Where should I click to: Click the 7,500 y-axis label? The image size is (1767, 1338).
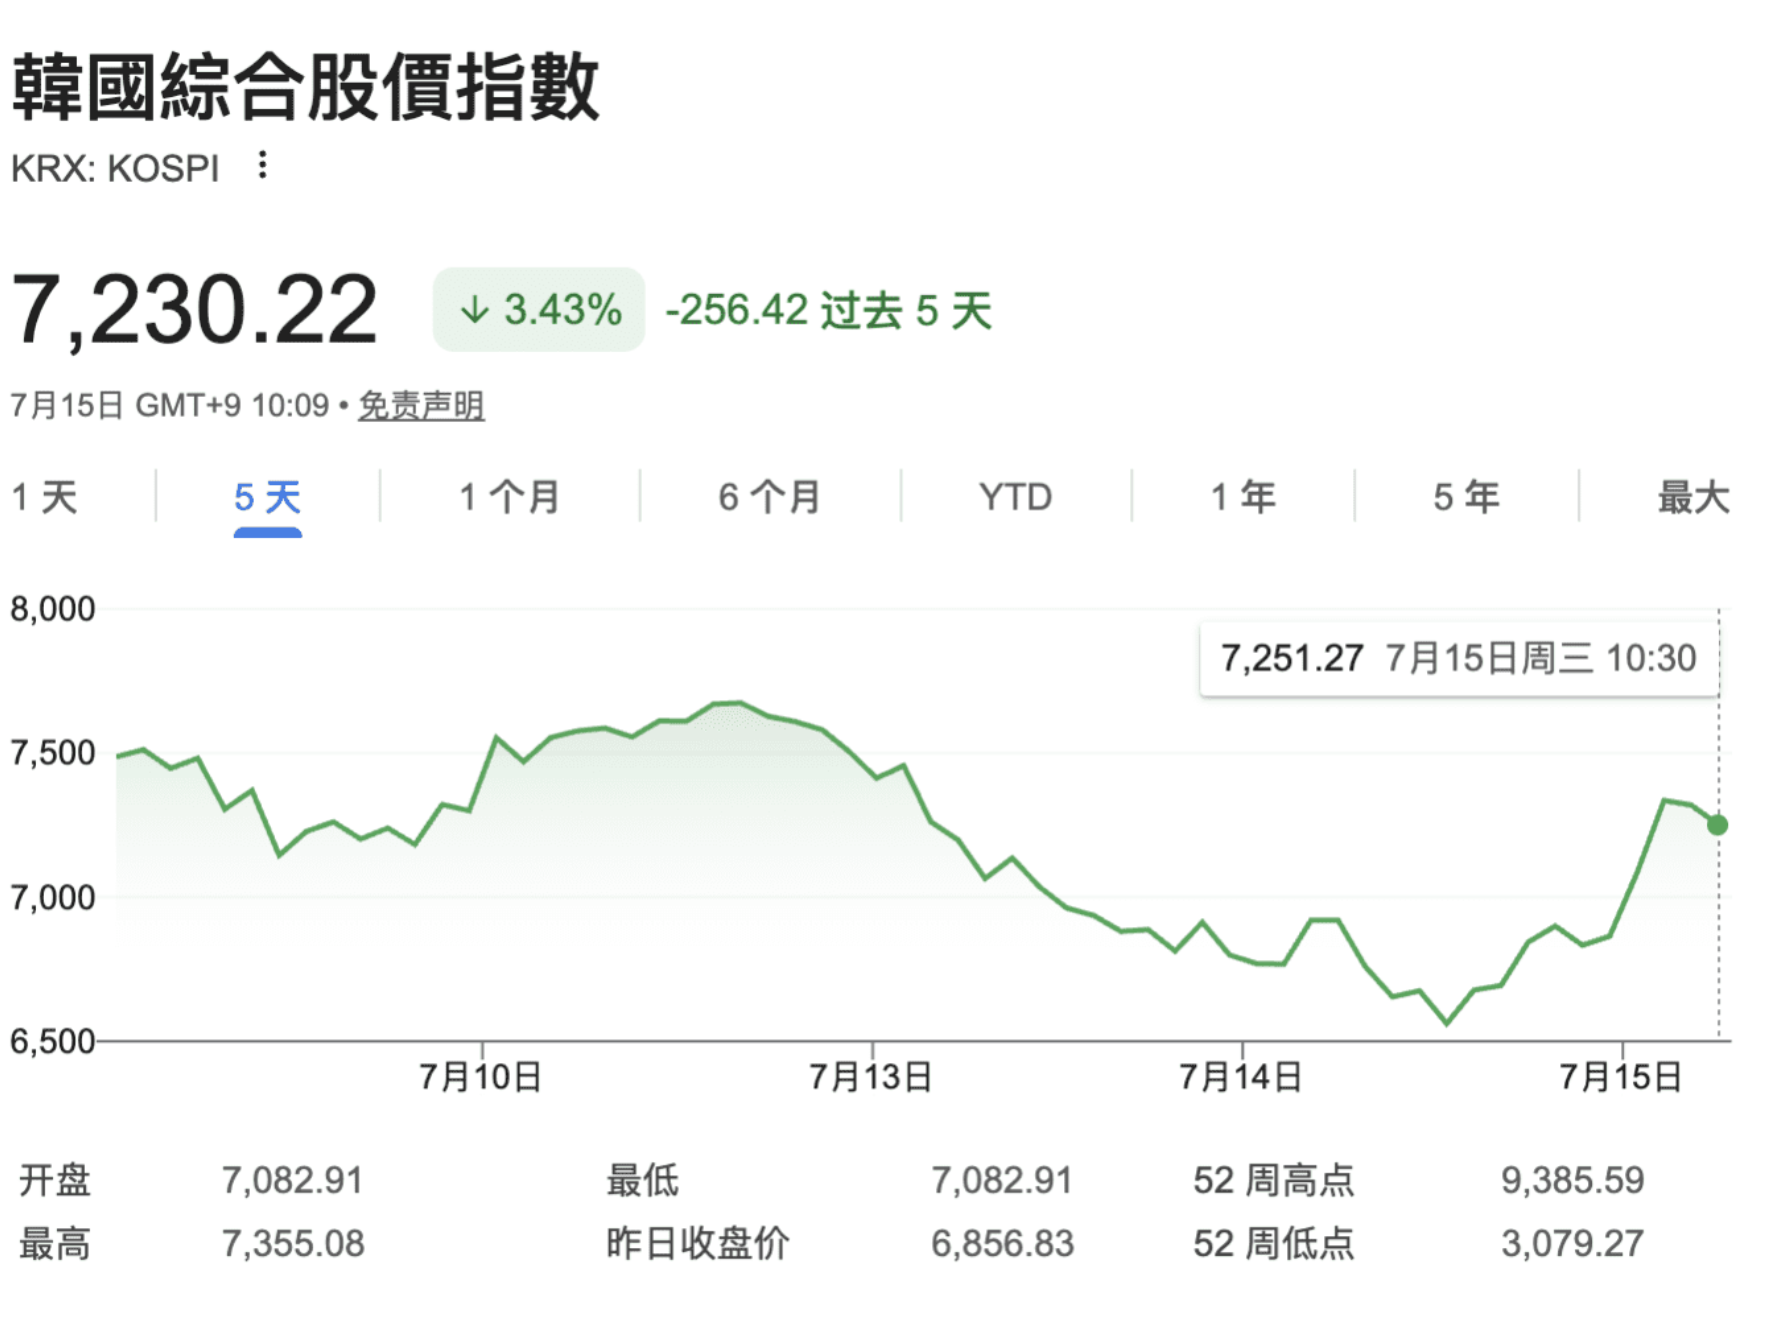pos(52,753)
